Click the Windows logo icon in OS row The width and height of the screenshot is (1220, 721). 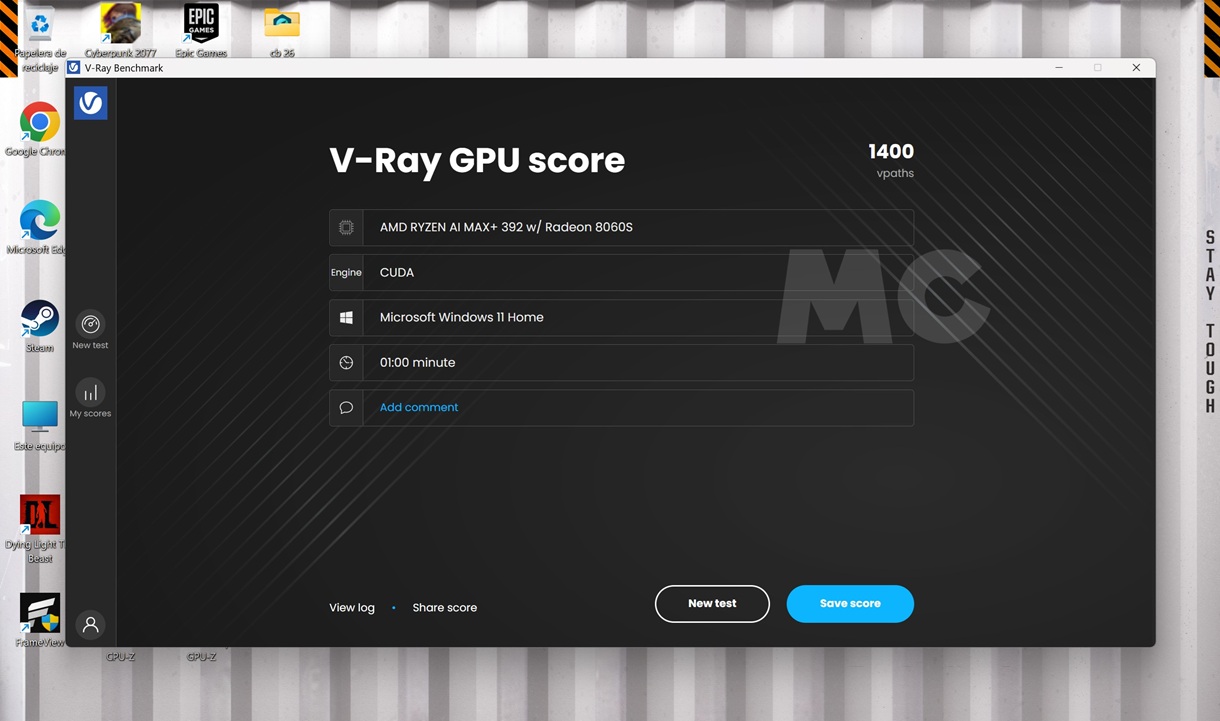(346, 317)
